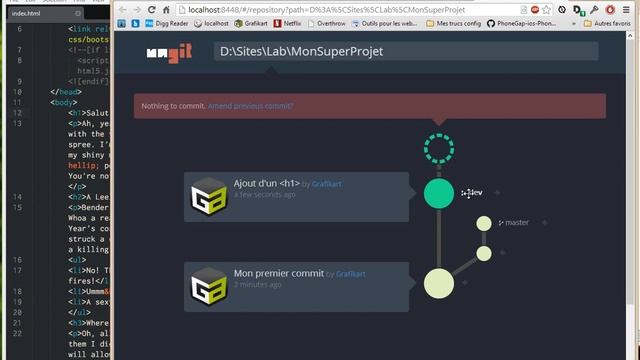640x360 pixels.
Task: Open Chrome's hamburger menu
Action: pos(626,9)
